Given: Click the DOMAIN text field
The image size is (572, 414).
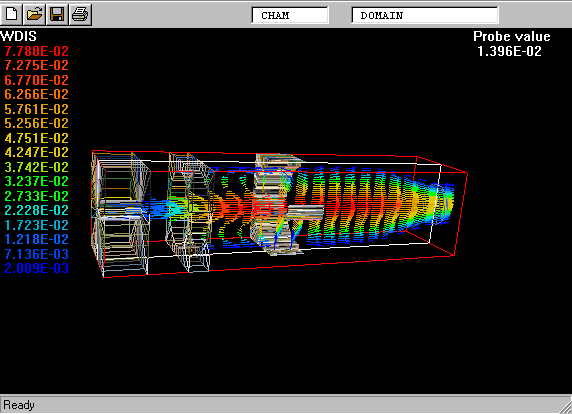Looking at the screenshot, I should 425,15.
